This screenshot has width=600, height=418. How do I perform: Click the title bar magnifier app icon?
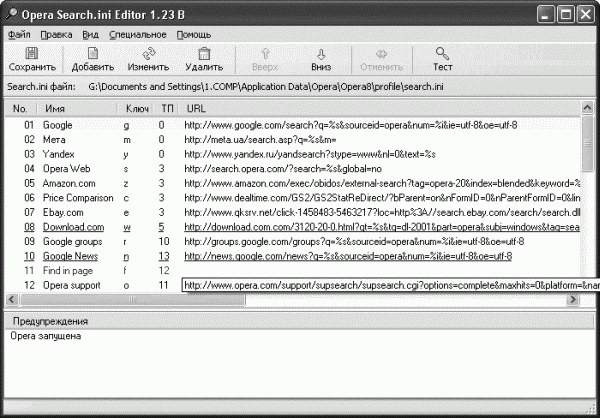pos(11,15)
